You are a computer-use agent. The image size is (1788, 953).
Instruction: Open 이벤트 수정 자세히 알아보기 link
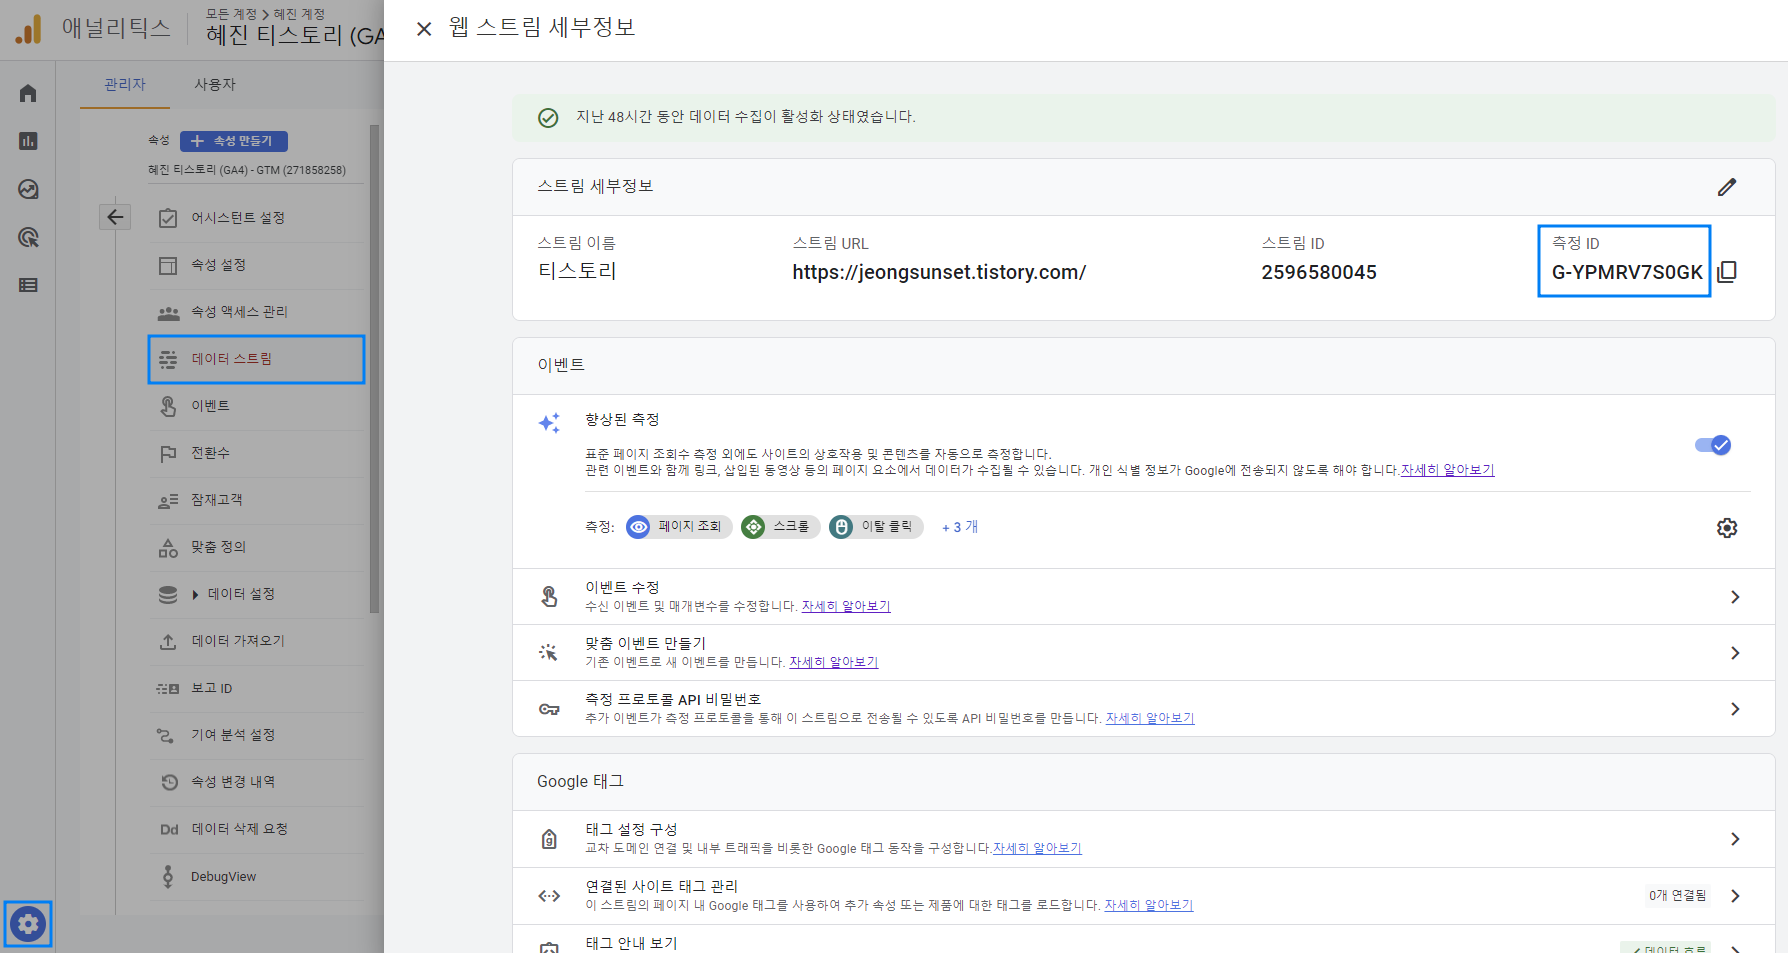pyautogui.click(x=846, y=606)
